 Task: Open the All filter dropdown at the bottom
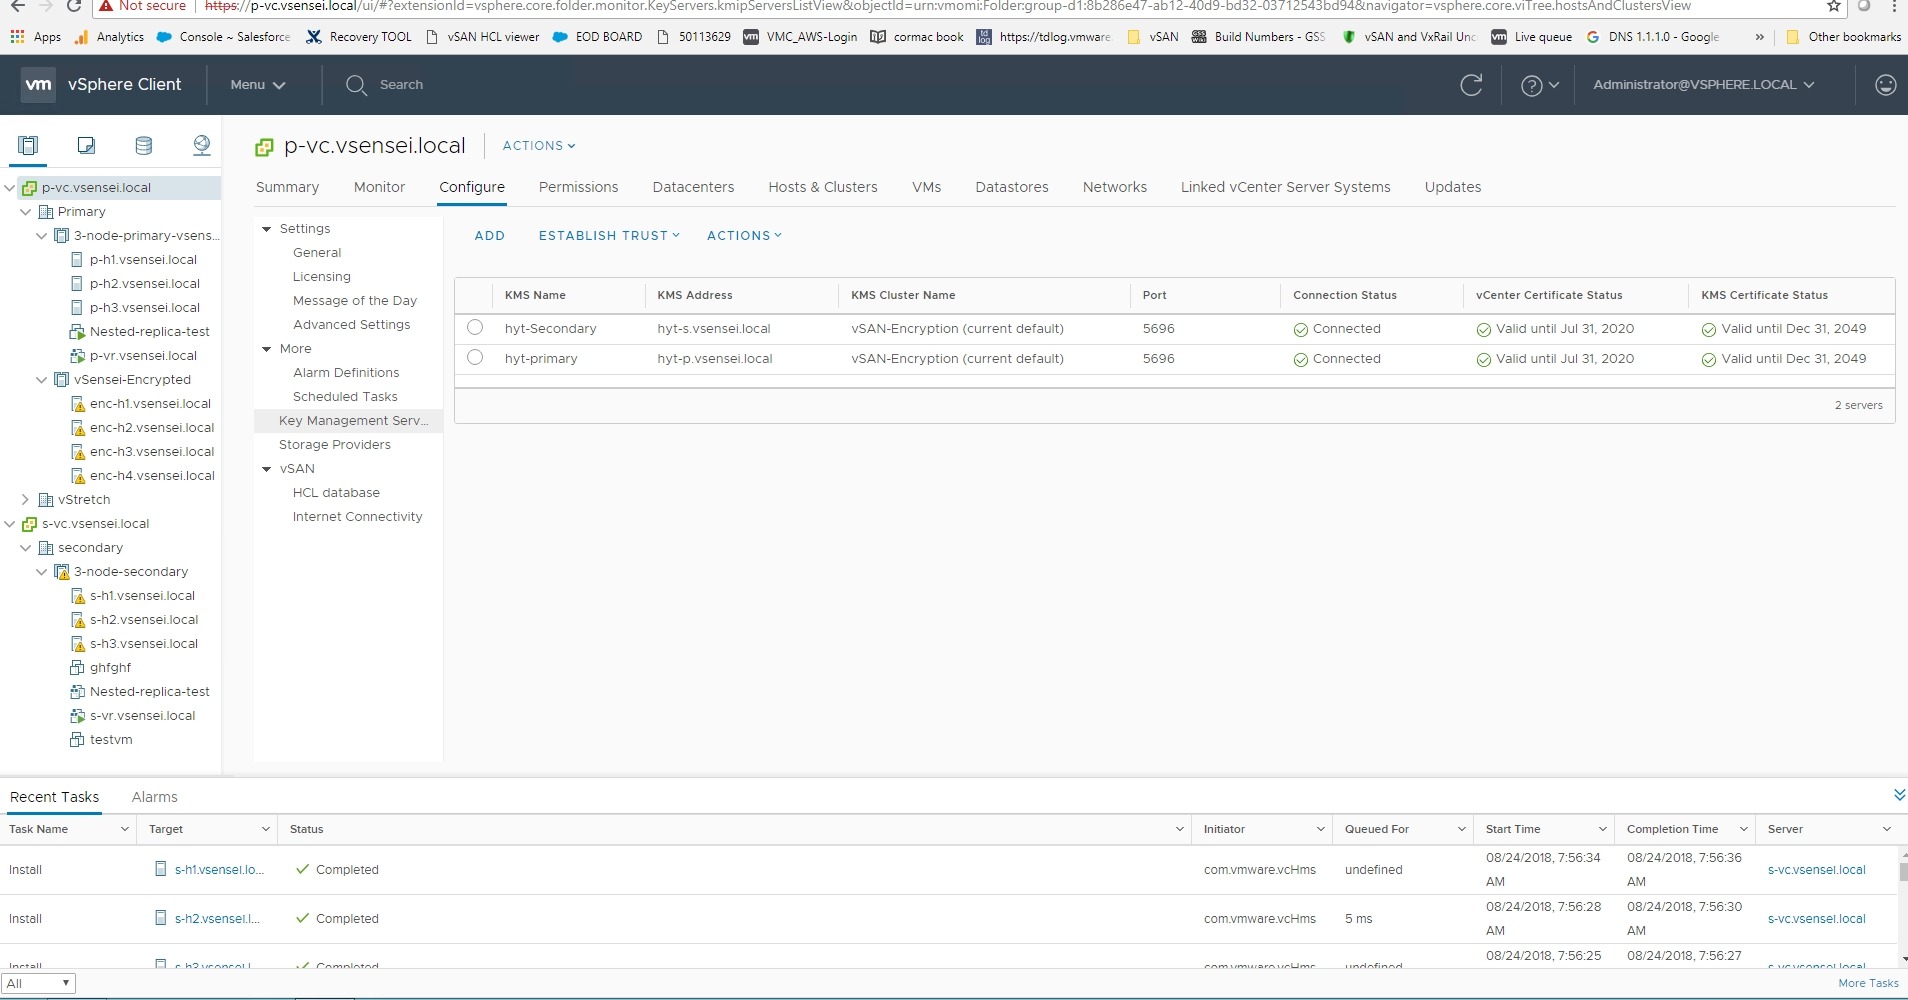tap(38, 984)
